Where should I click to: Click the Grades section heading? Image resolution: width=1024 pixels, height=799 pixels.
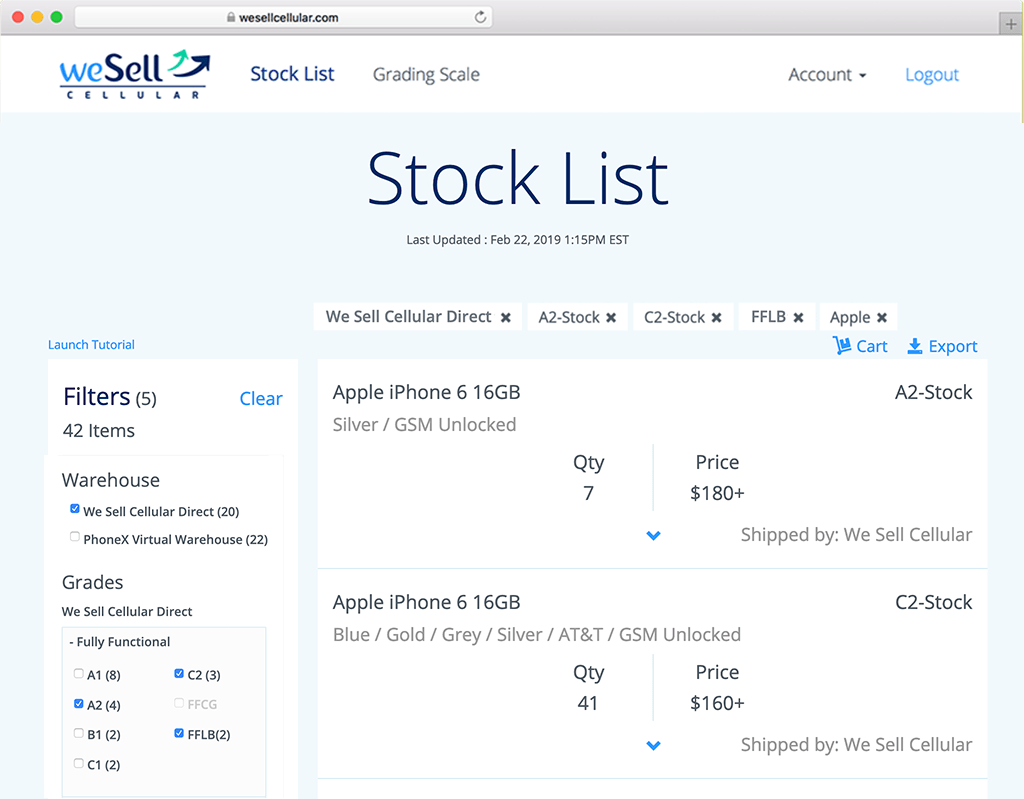(x=92, y=582)
